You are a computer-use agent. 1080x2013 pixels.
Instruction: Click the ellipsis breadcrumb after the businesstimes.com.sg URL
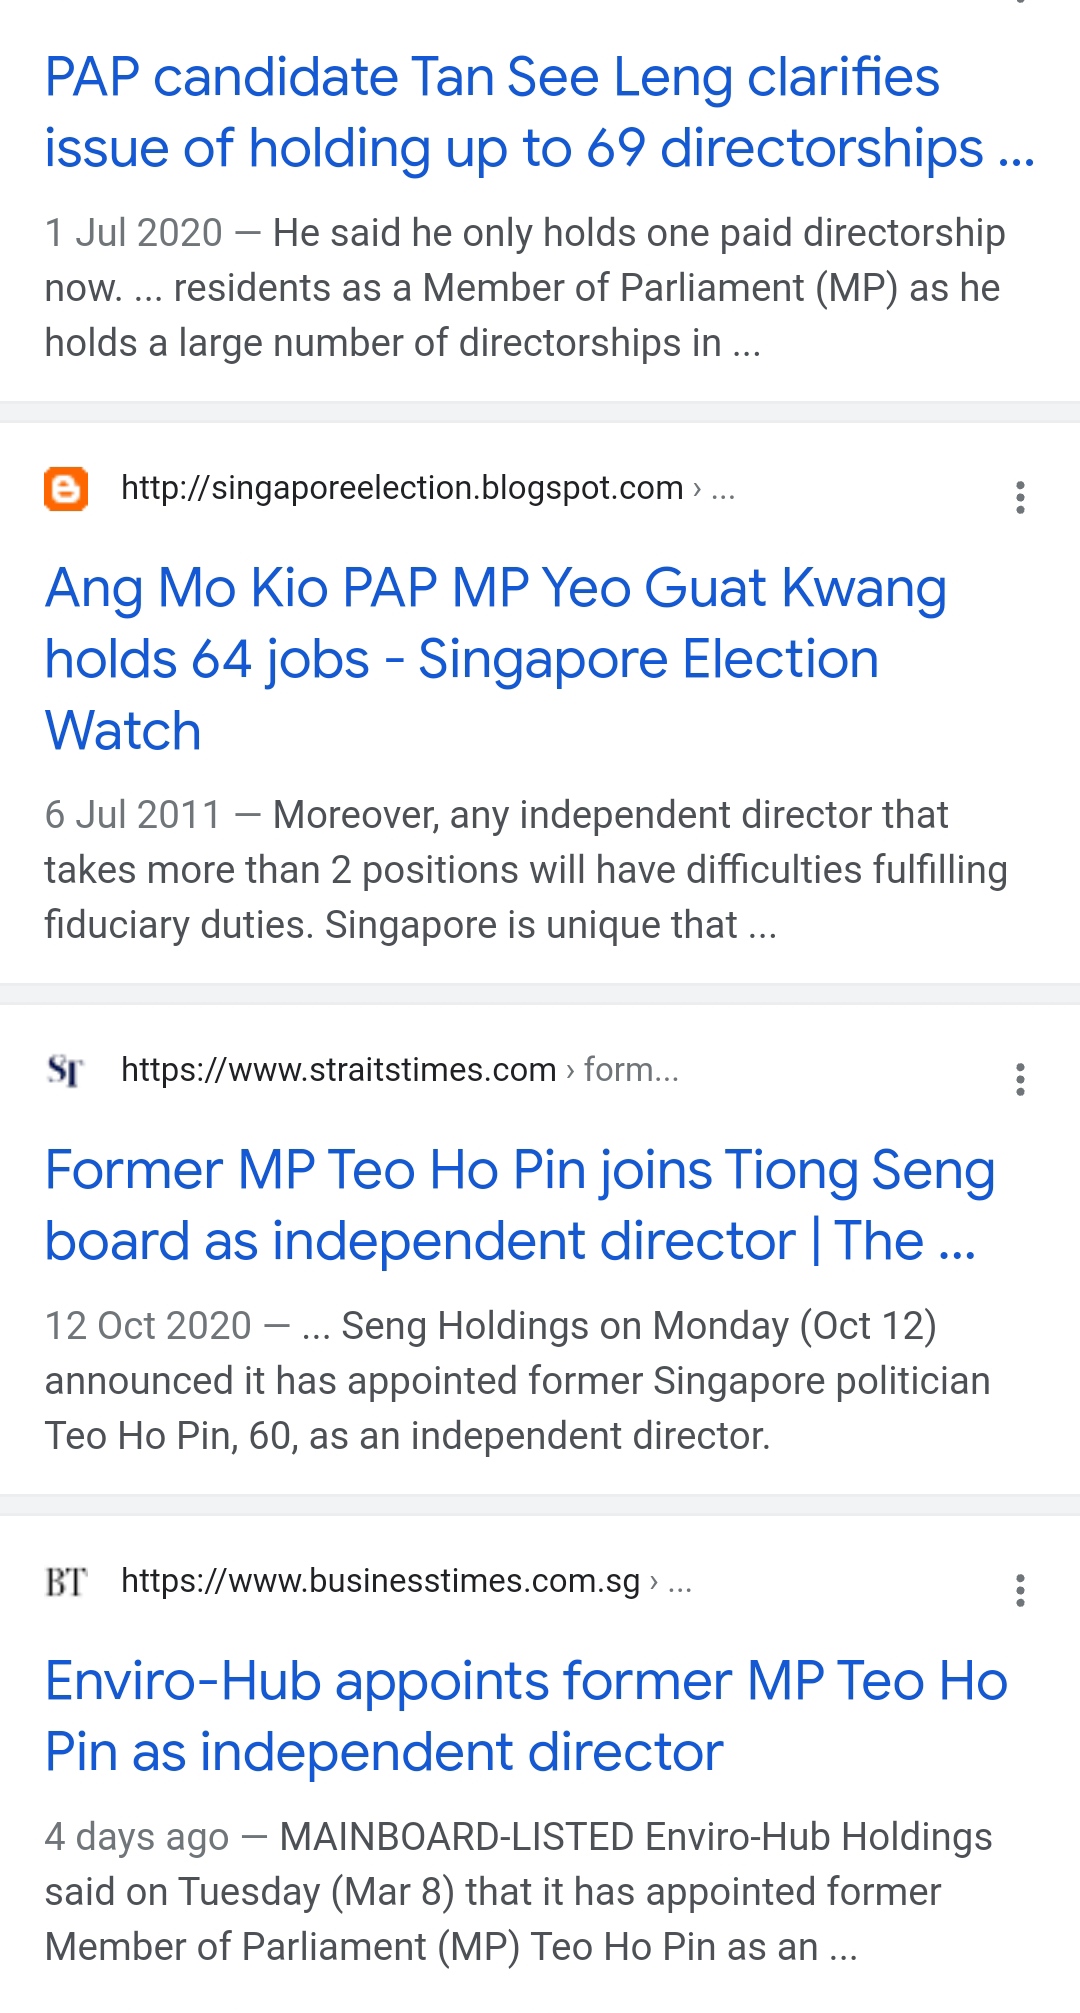tap(679, 1583)
